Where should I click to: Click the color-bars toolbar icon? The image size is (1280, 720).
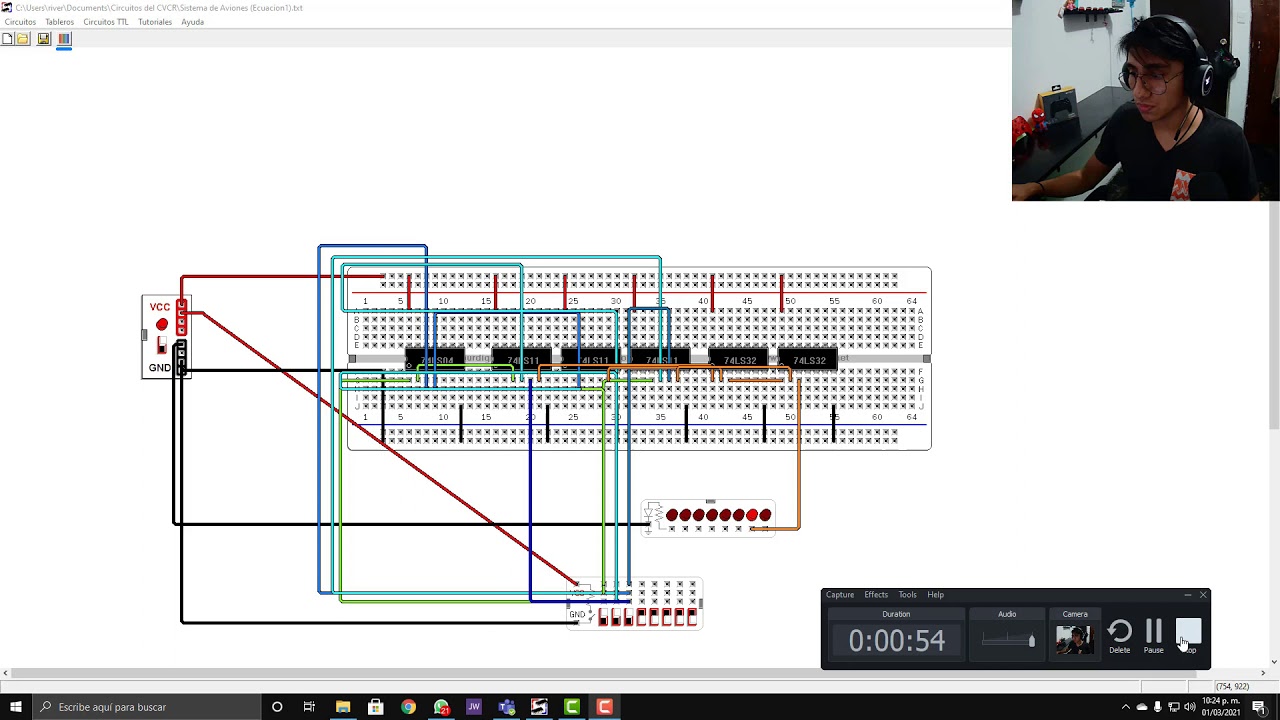64,39
